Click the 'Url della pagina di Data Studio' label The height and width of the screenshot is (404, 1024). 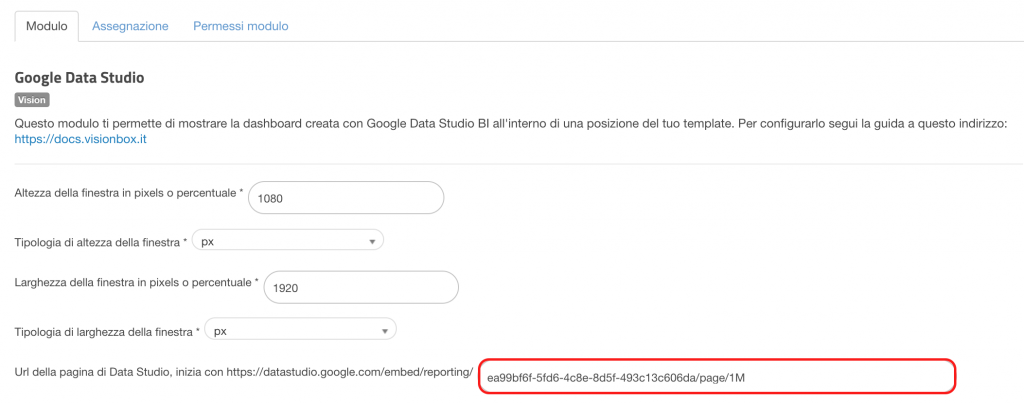[244, 372]
